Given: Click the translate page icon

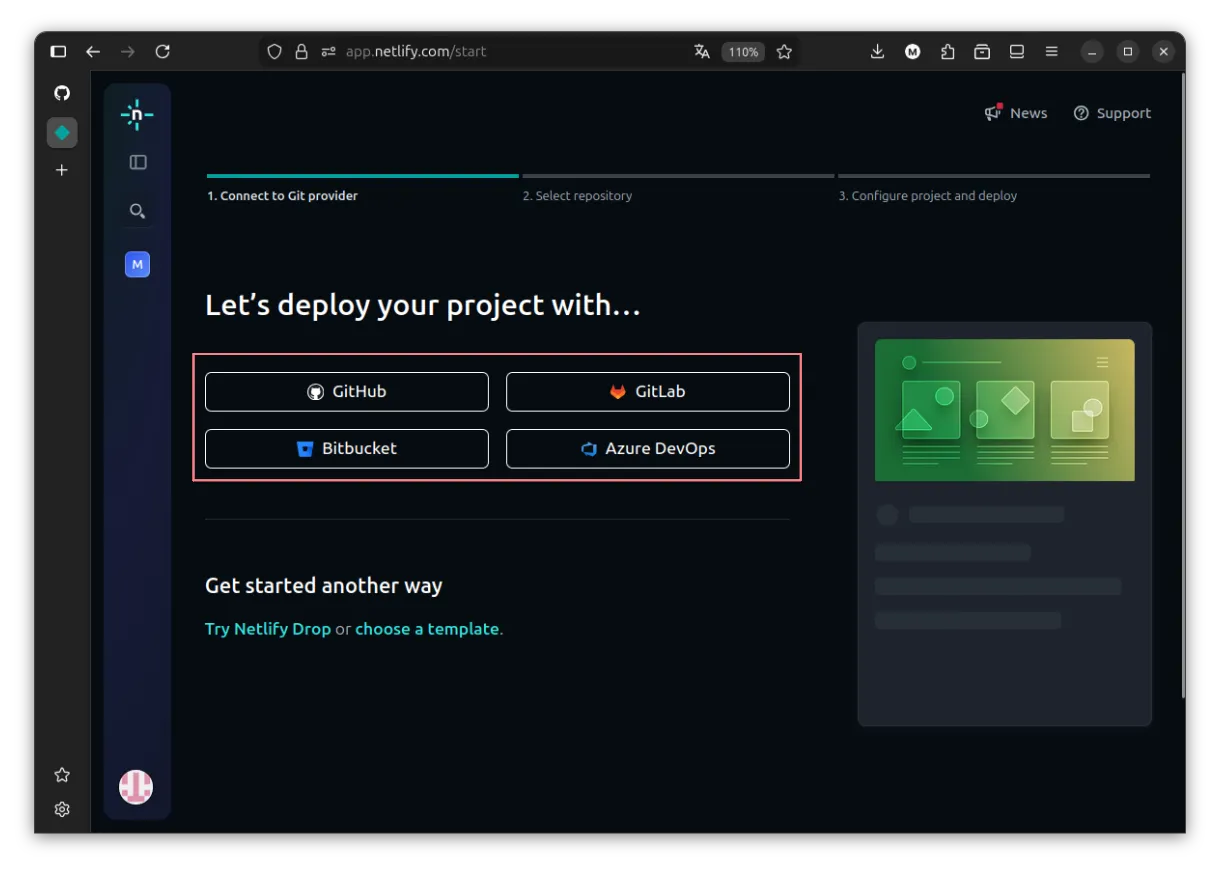Looking at the screenshot, I should [702, 52].
